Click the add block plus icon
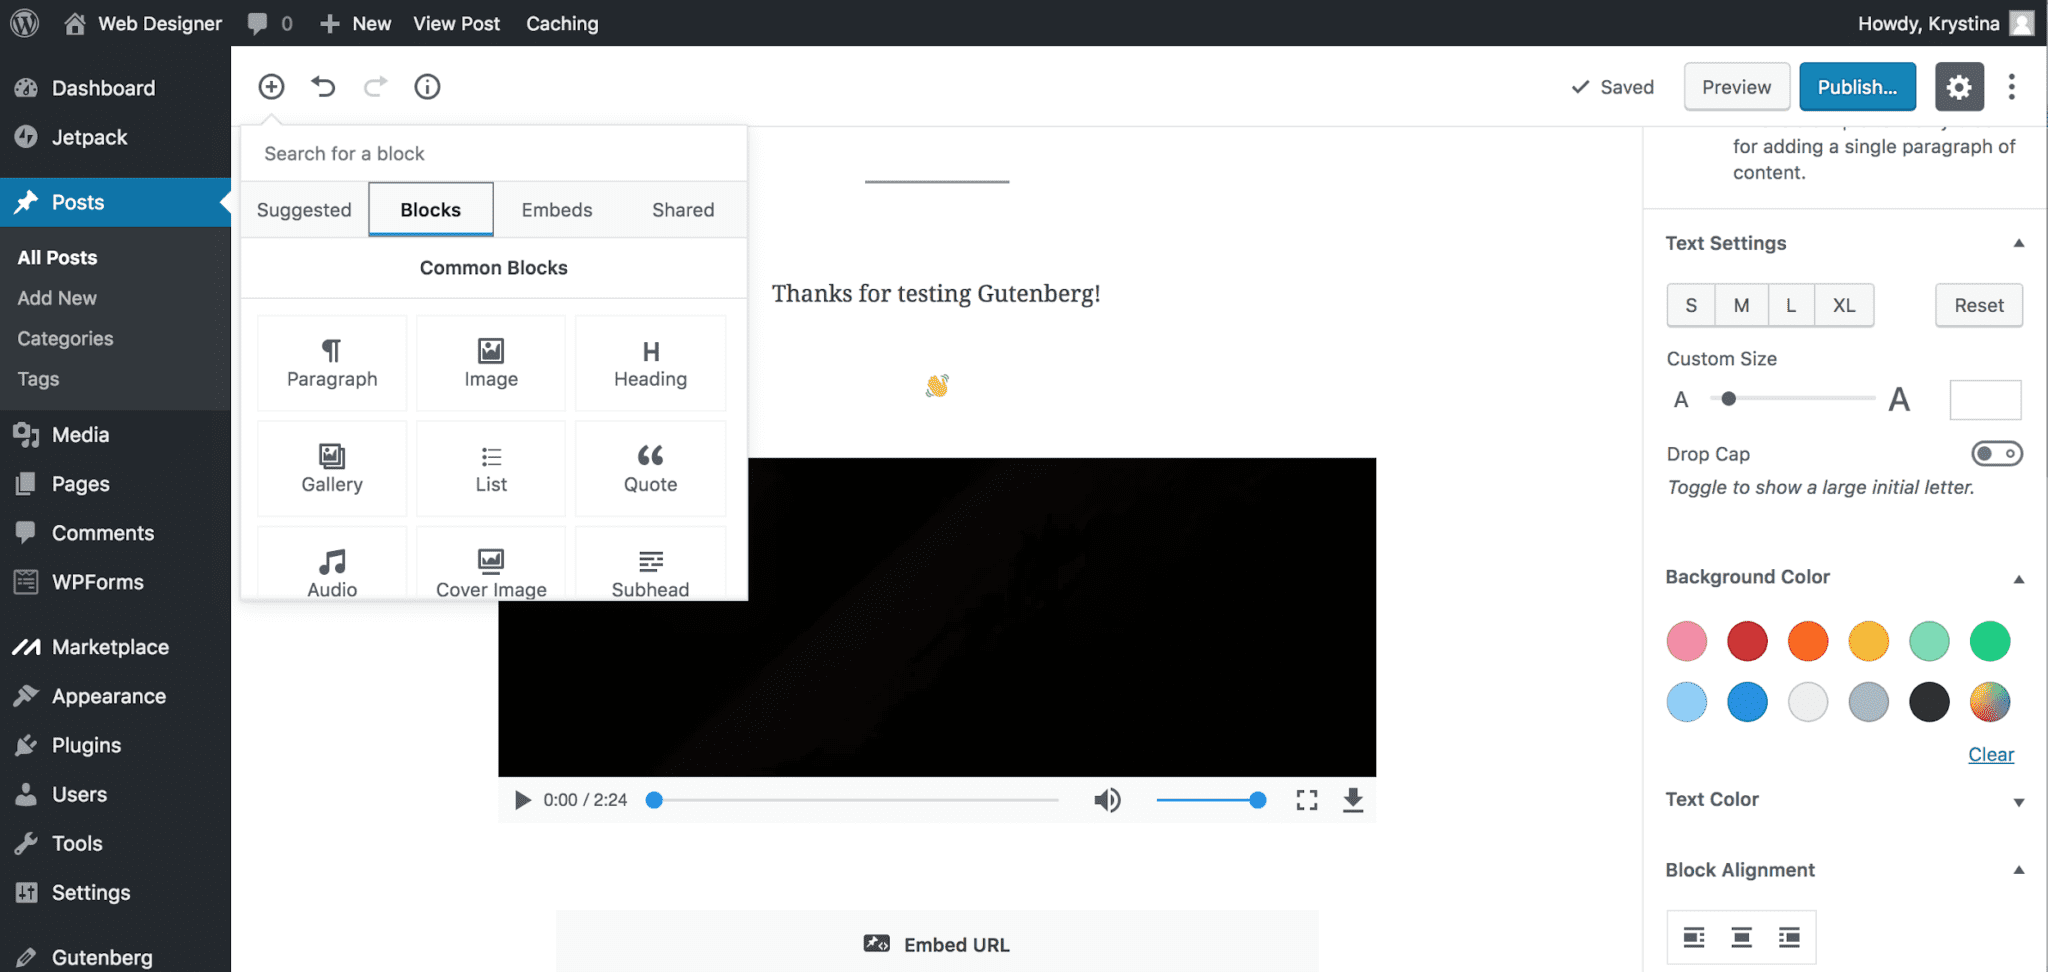 (x=271, y=87)
